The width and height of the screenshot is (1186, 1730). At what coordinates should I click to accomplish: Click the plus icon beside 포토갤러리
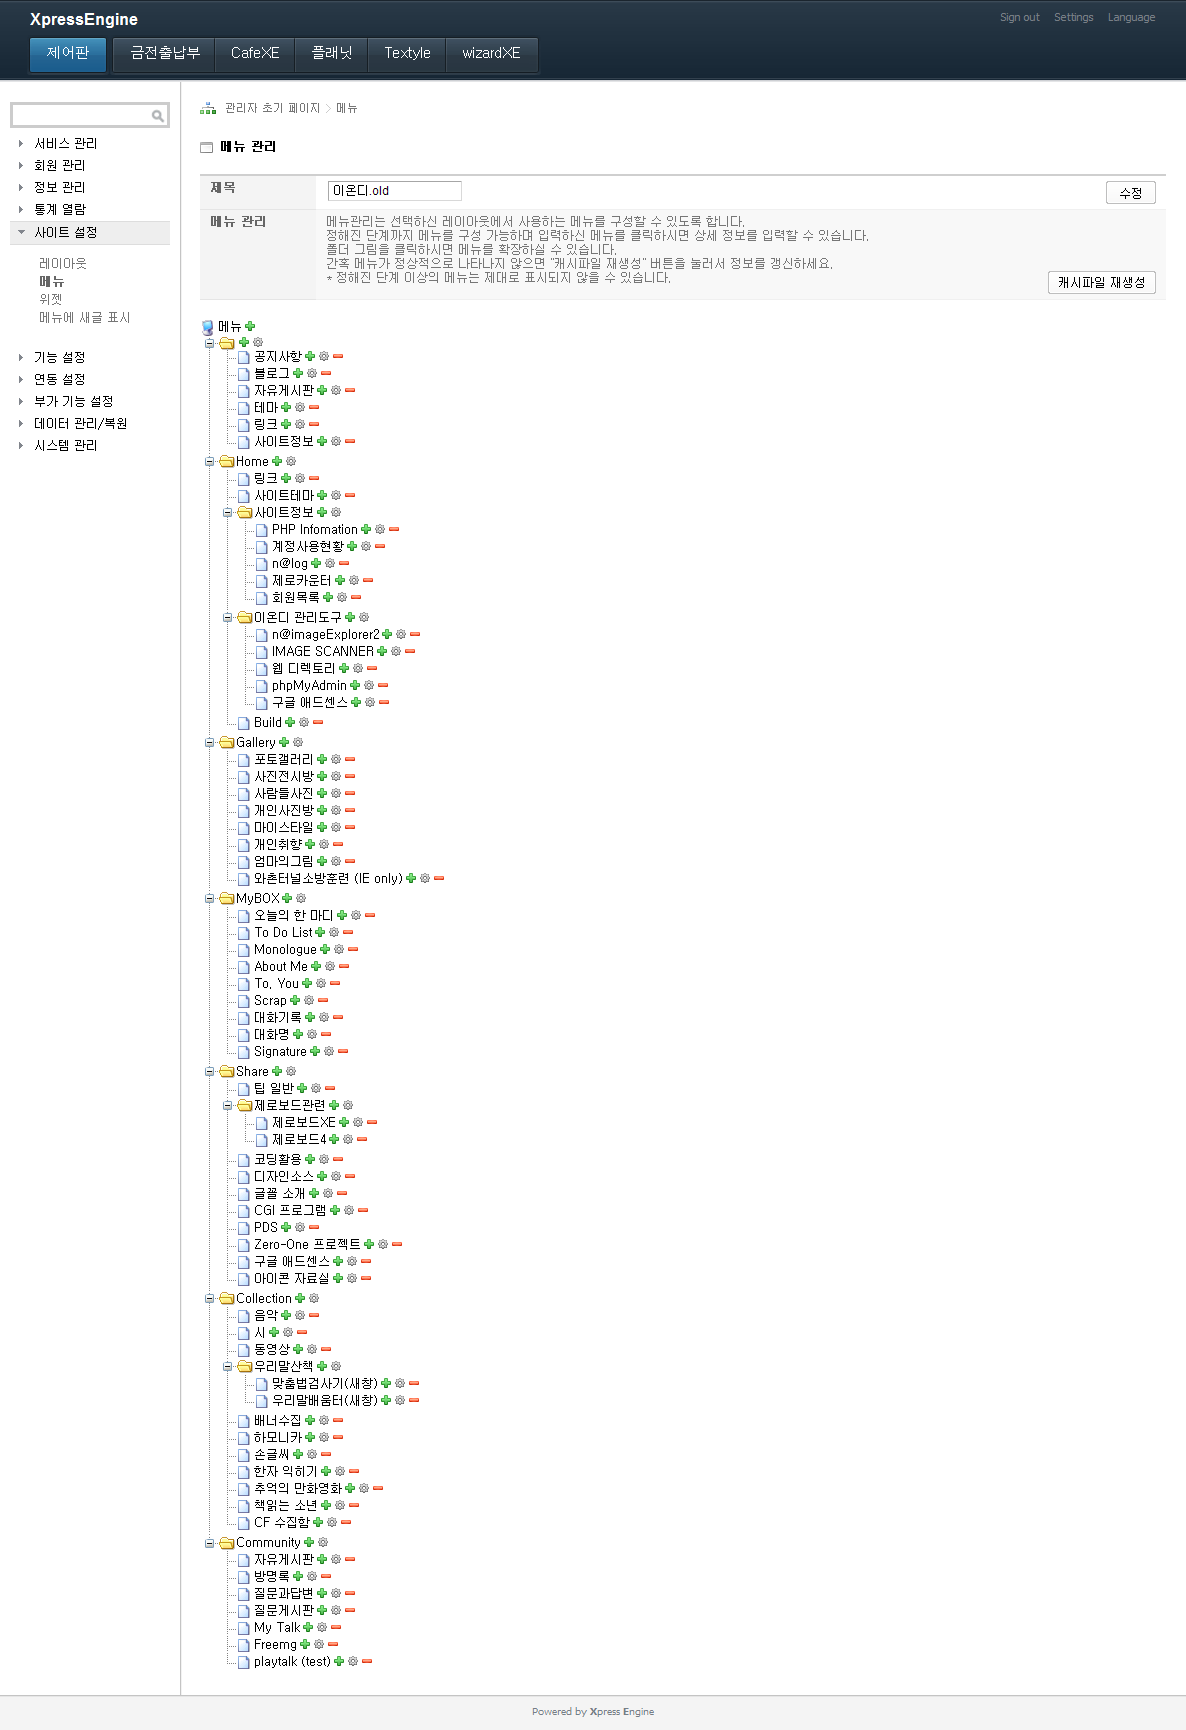pyautogui.click(x=322, y=759)
